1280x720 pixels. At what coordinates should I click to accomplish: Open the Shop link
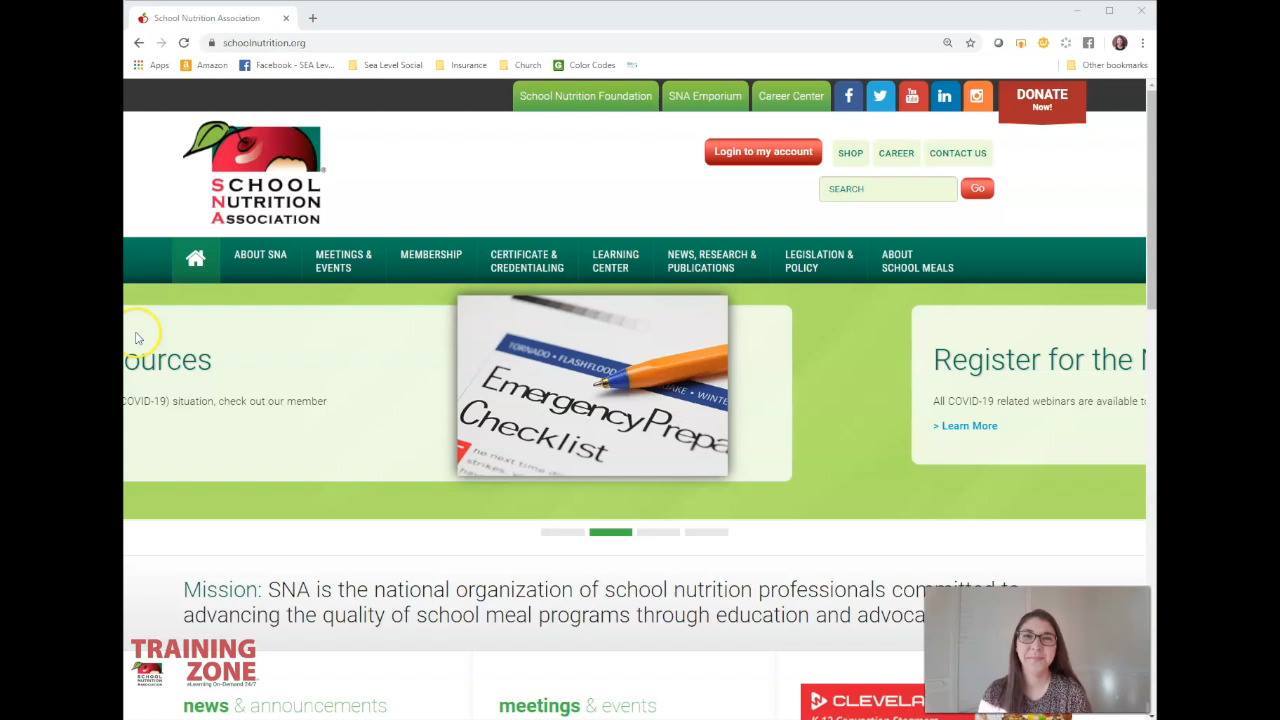tap(850, 153)
